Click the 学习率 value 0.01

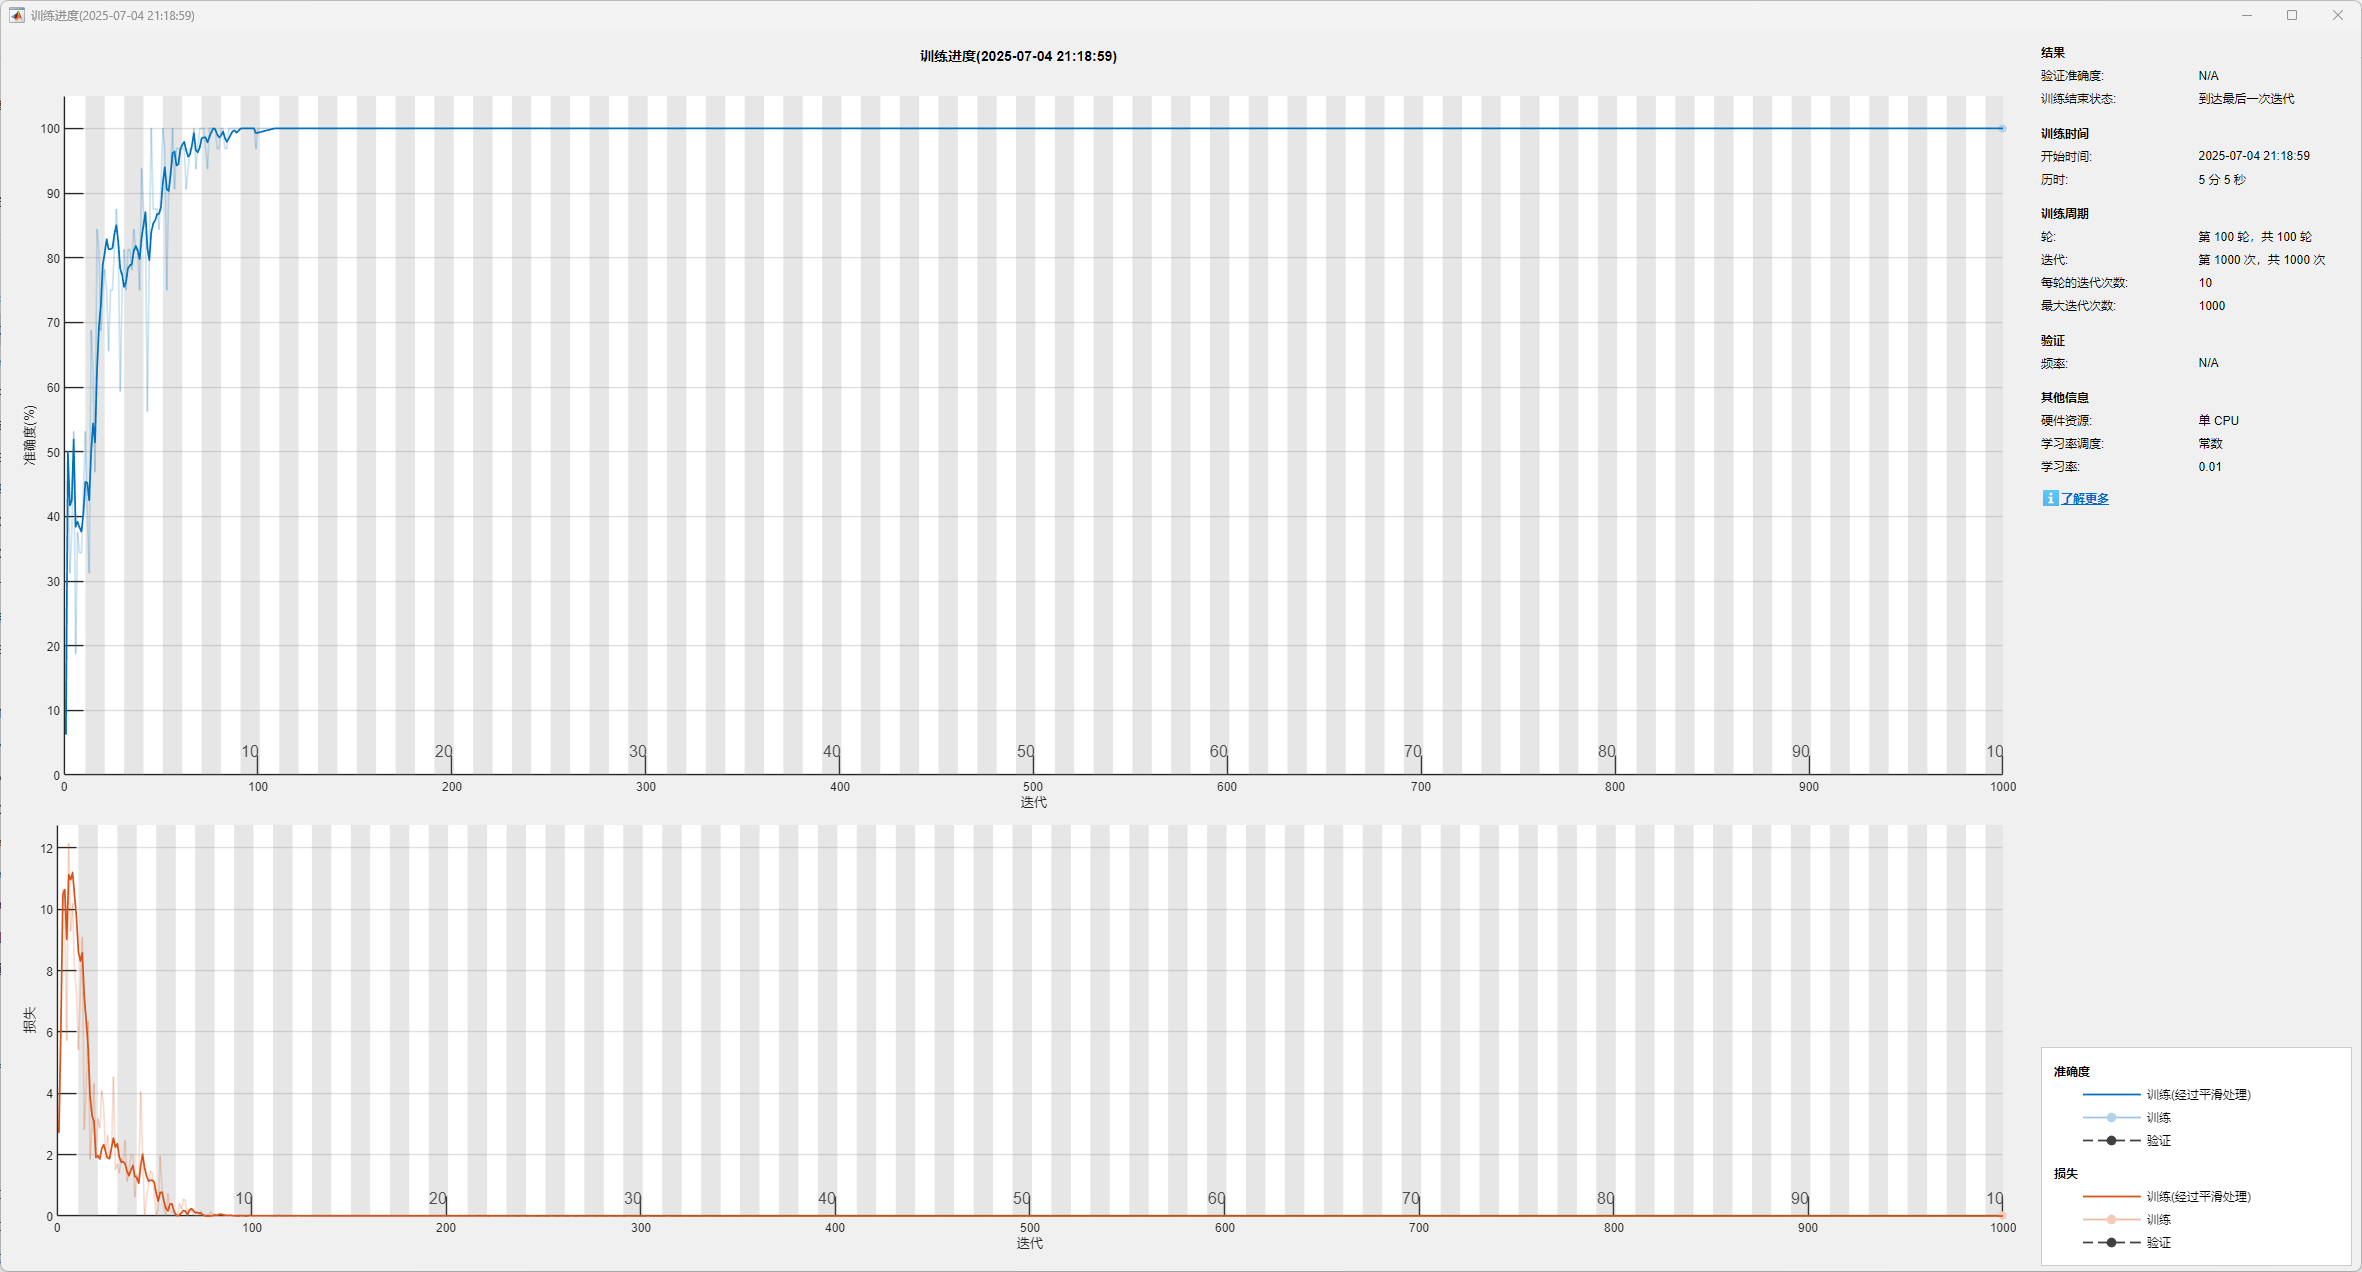pos(2209,467)
